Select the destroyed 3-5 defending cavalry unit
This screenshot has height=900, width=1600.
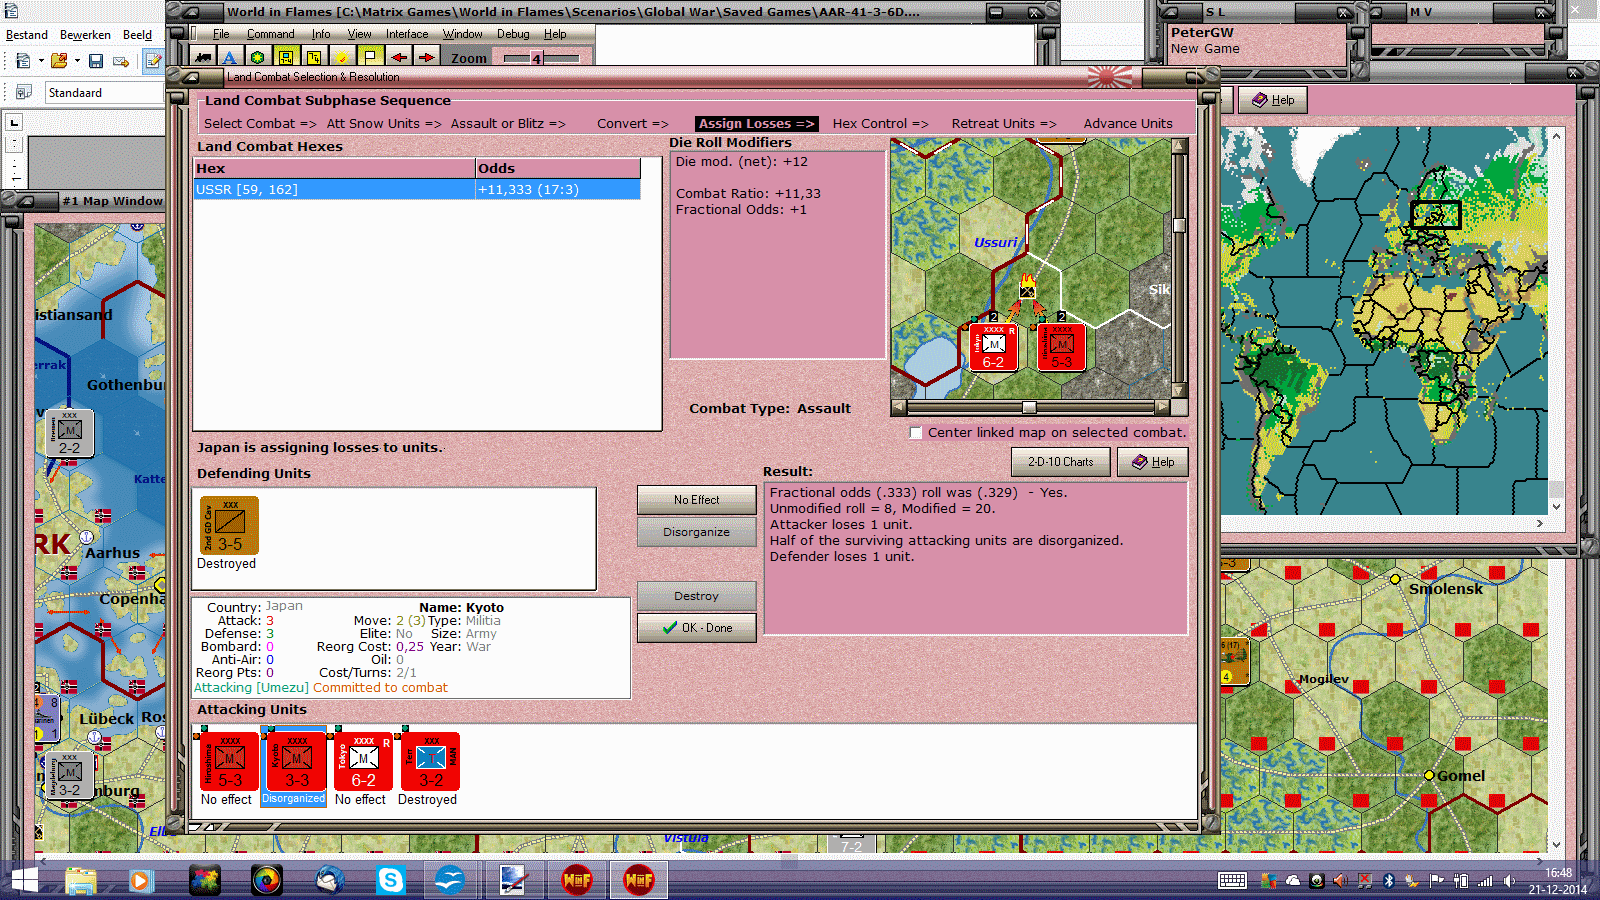tap(229, 525)
